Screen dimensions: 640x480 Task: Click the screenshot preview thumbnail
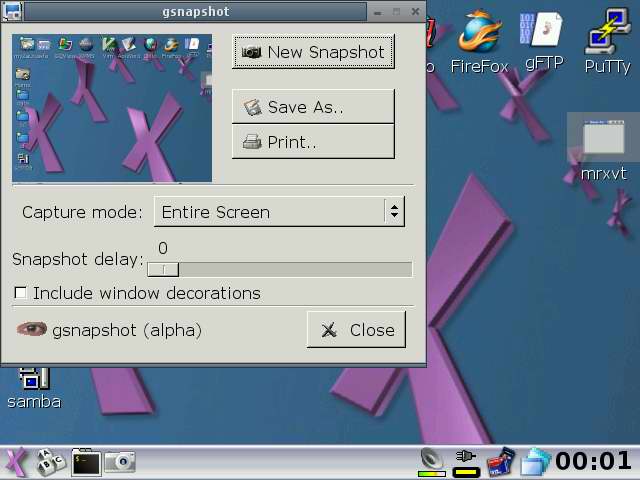click(112, 108)
